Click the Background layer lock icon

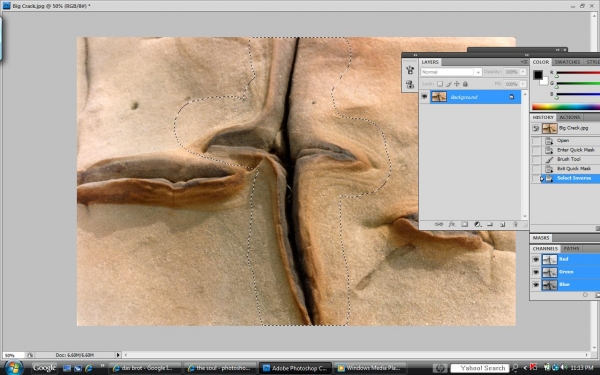[x=512, y=97]
